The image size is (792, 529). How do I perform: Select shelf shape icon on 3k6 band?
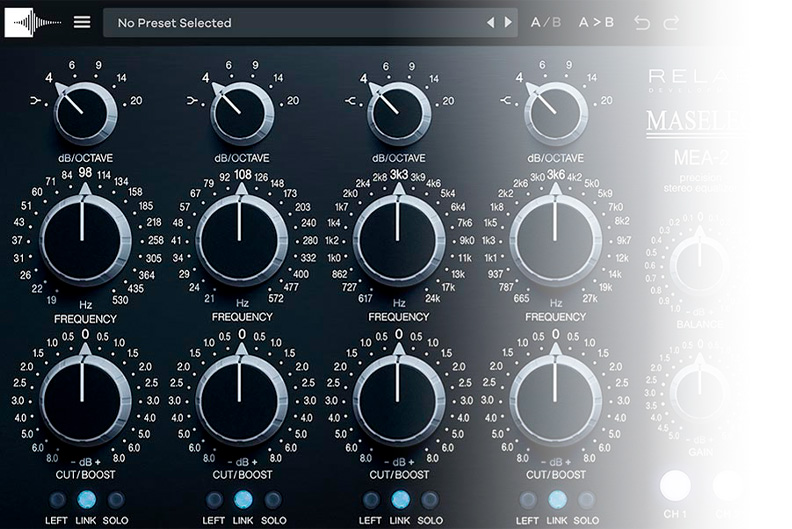tap(506, 102)
